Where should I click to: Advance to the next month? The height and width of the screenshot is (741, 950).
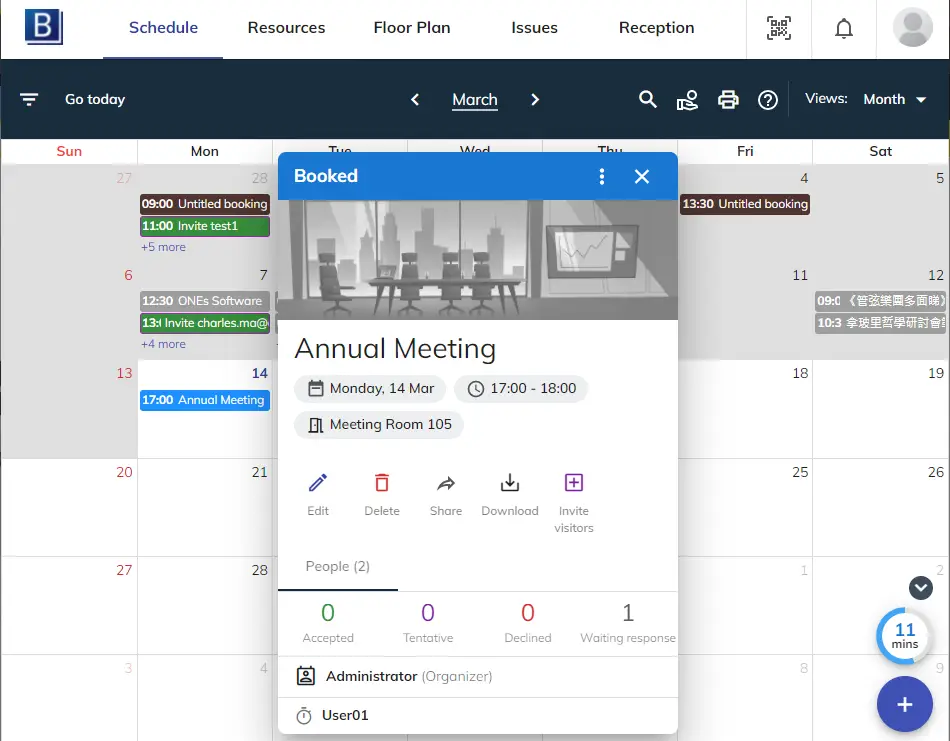pyautogui.click(x=535, y=100)
